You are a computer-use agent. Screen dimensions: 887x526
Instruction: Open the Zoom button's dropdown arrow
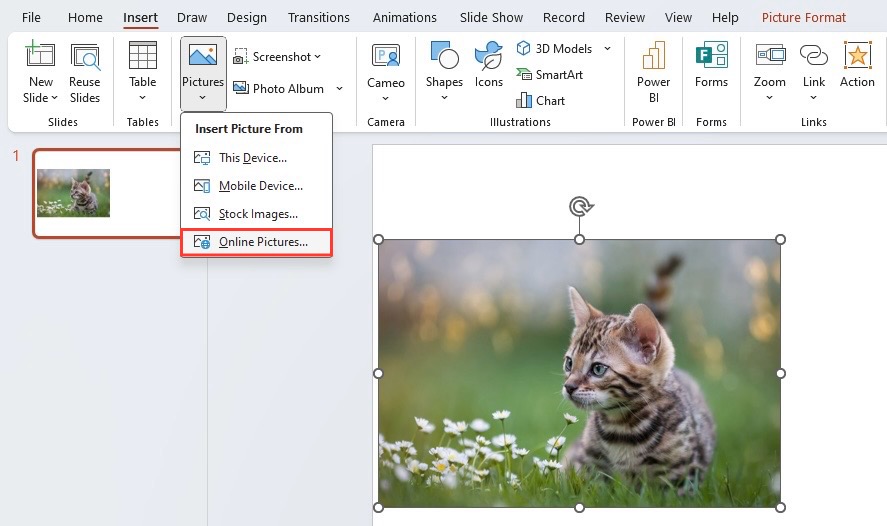point(769,98)
